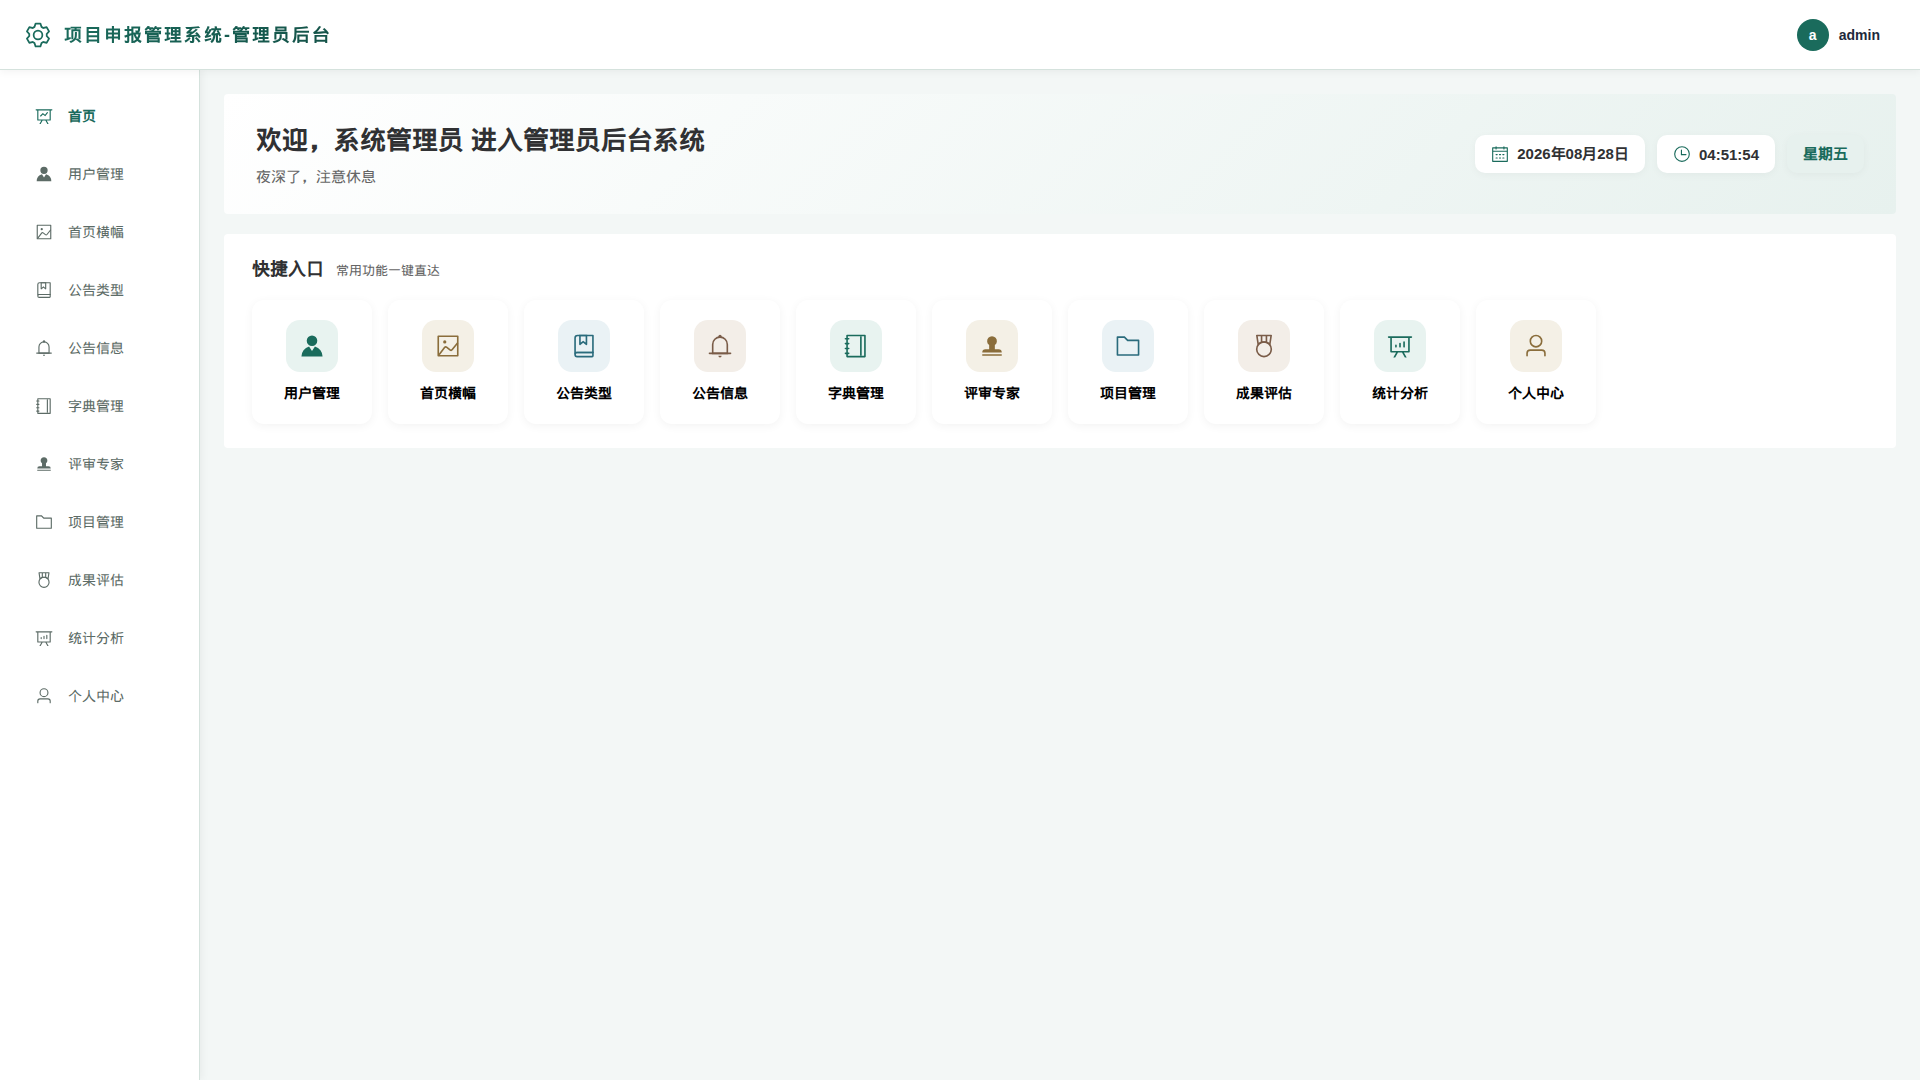1920x1080 pixels.
Task: Click the 字典管理 sidebar notebook icon
Action: click(44, 406)
